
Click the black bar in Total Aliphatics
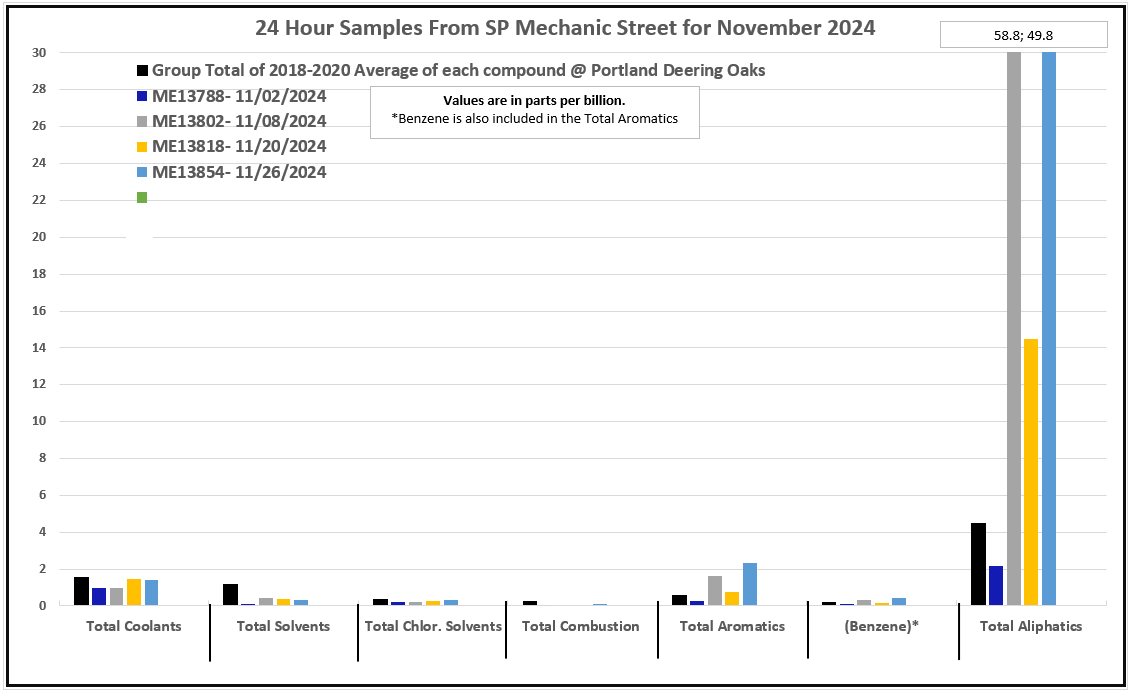[x=978, y=564]
